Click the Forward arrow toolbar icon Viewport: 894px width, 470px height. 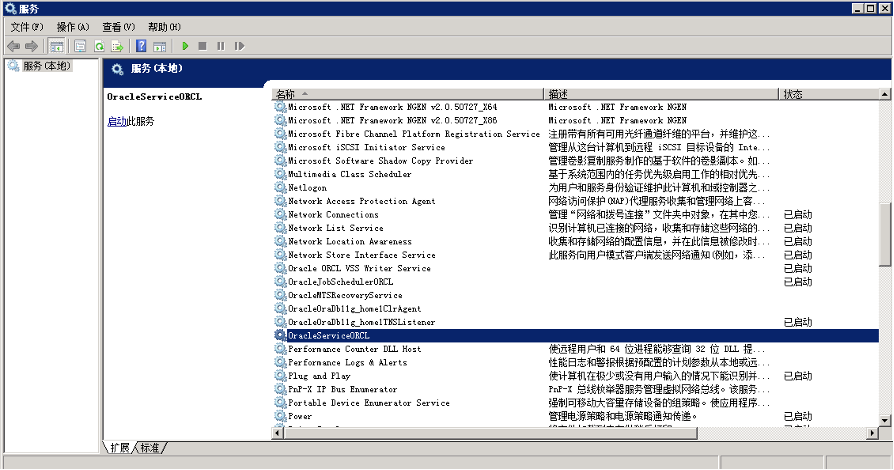coord(31,46)
